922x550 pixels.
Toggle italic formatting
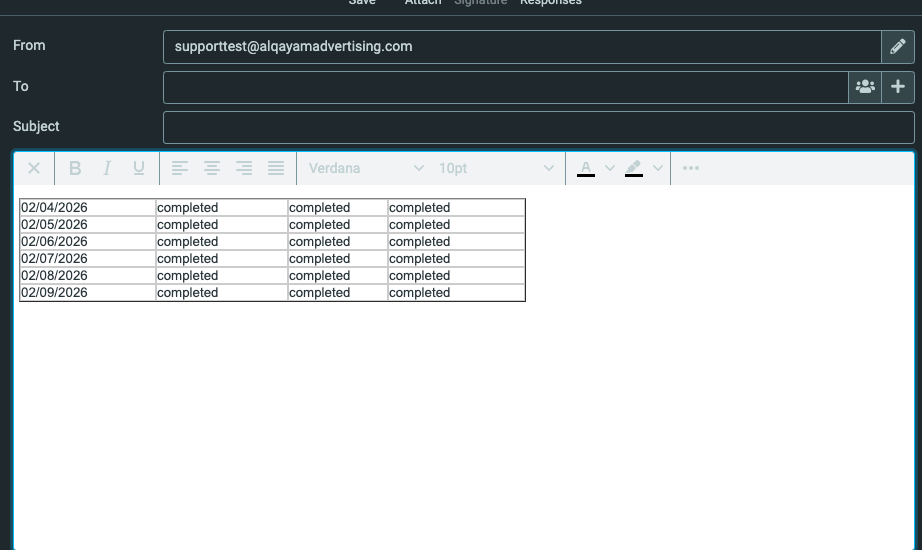pos(107,168)
